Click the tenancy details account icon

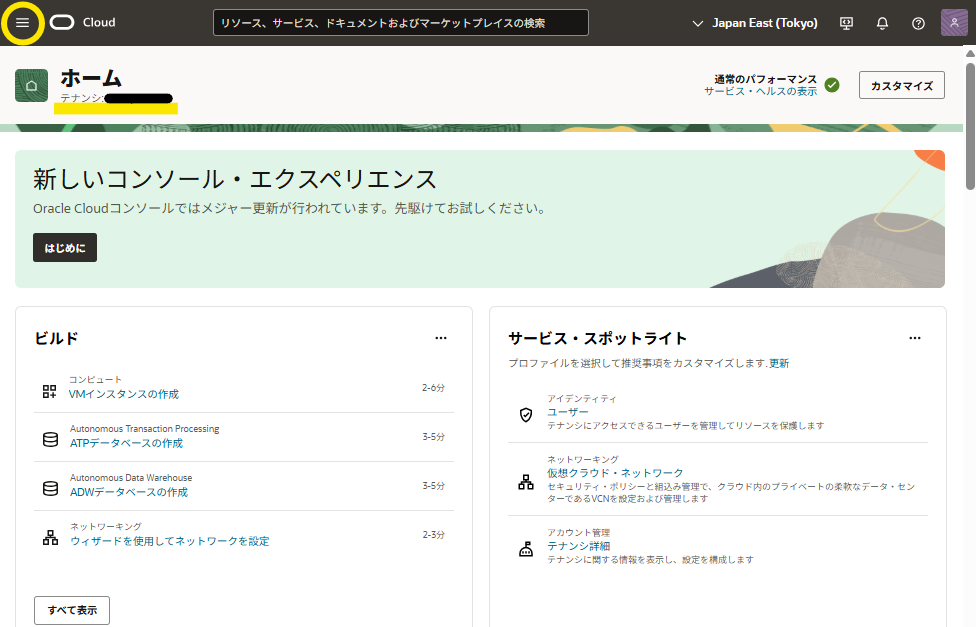point(526,549)
